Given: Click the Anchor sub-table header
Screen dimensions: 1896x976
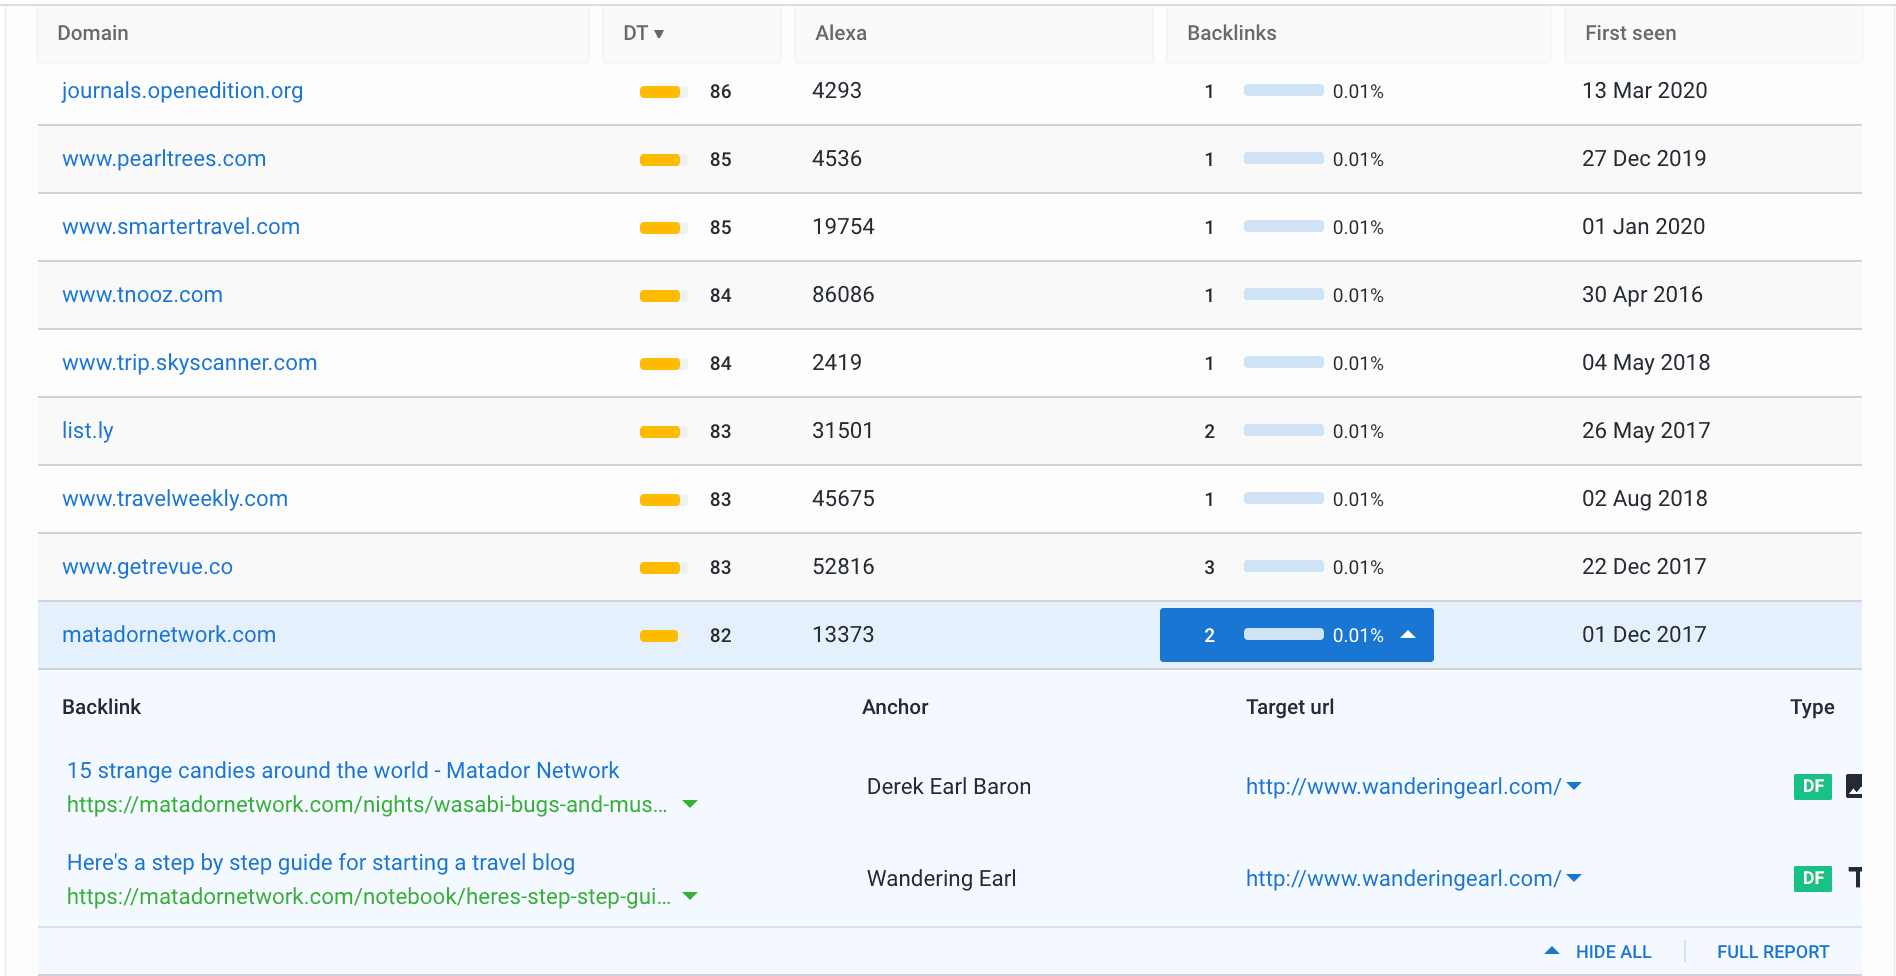Looking at the screenshot, I should 895,707.
